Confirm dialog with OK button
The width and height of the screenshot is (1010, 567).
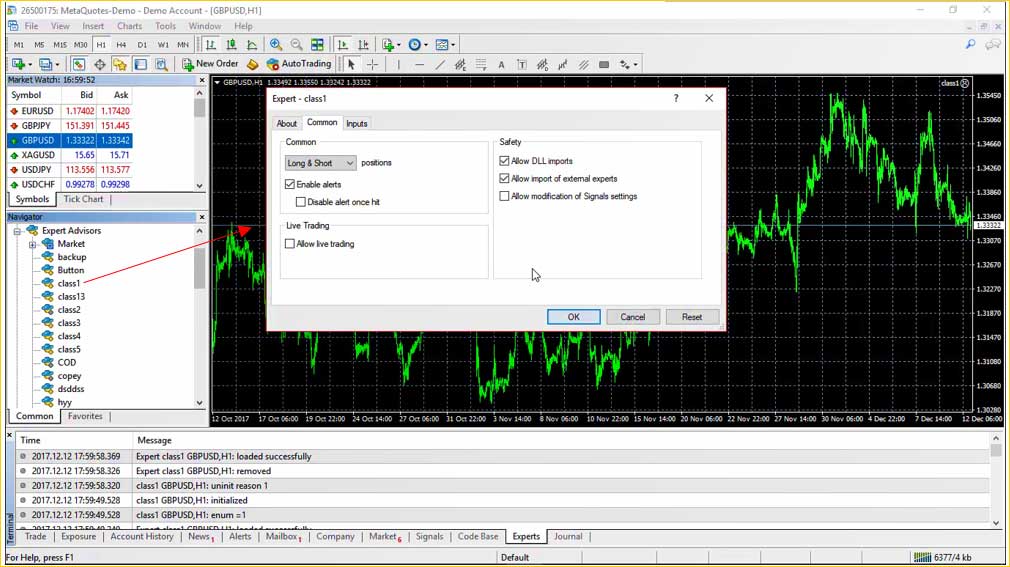click(573, 316)
